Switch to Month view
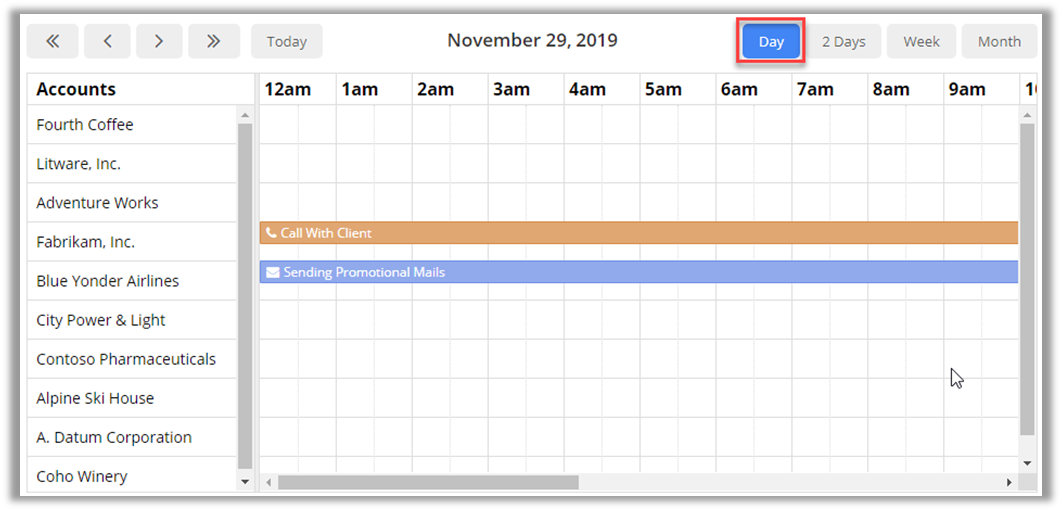 (999, 42)
